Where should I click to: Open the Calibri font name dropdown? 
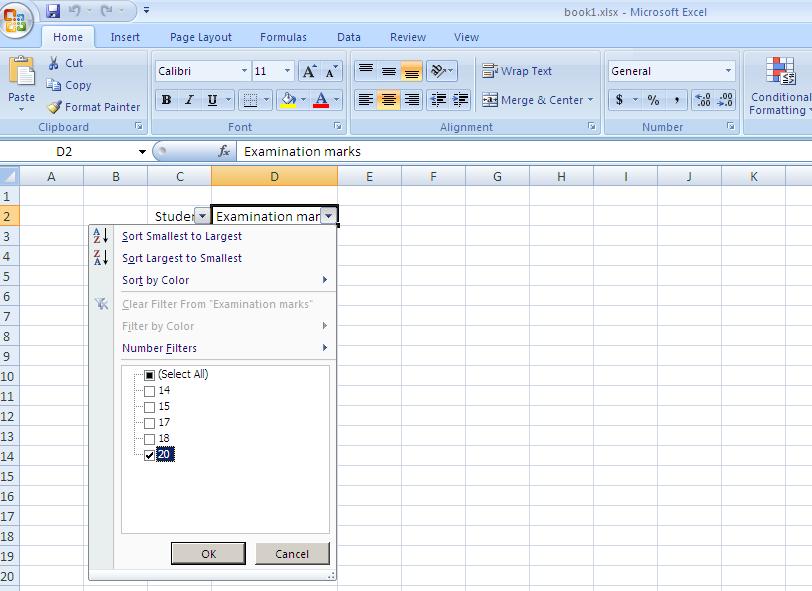[244, 71]
